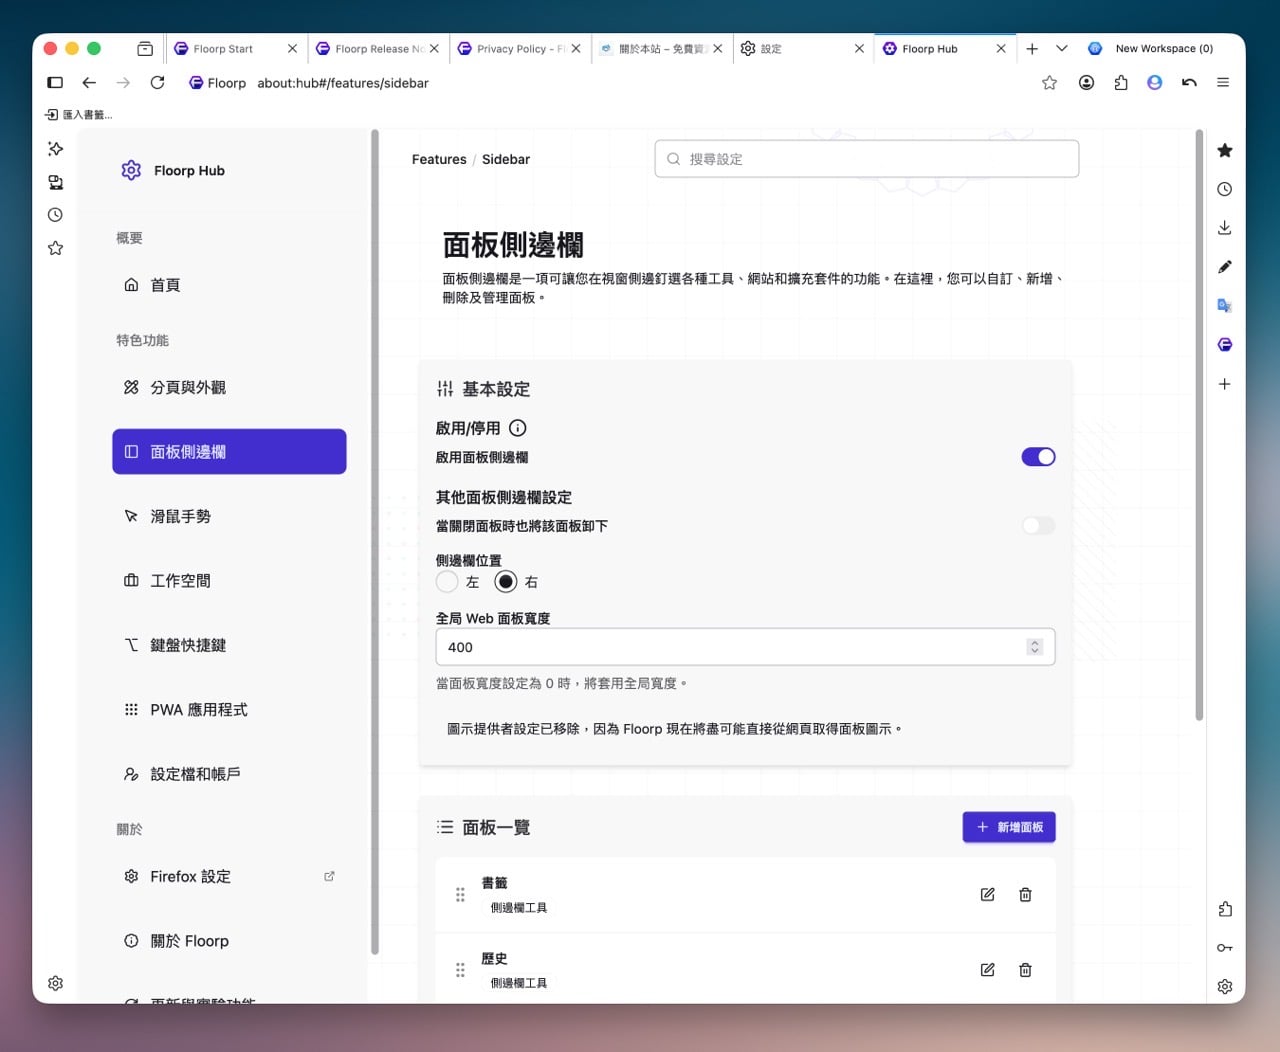Viewport: 1280px width, 1052px height.
Task: Edit the 書籤 panel entry
Action: coord(987,895)
